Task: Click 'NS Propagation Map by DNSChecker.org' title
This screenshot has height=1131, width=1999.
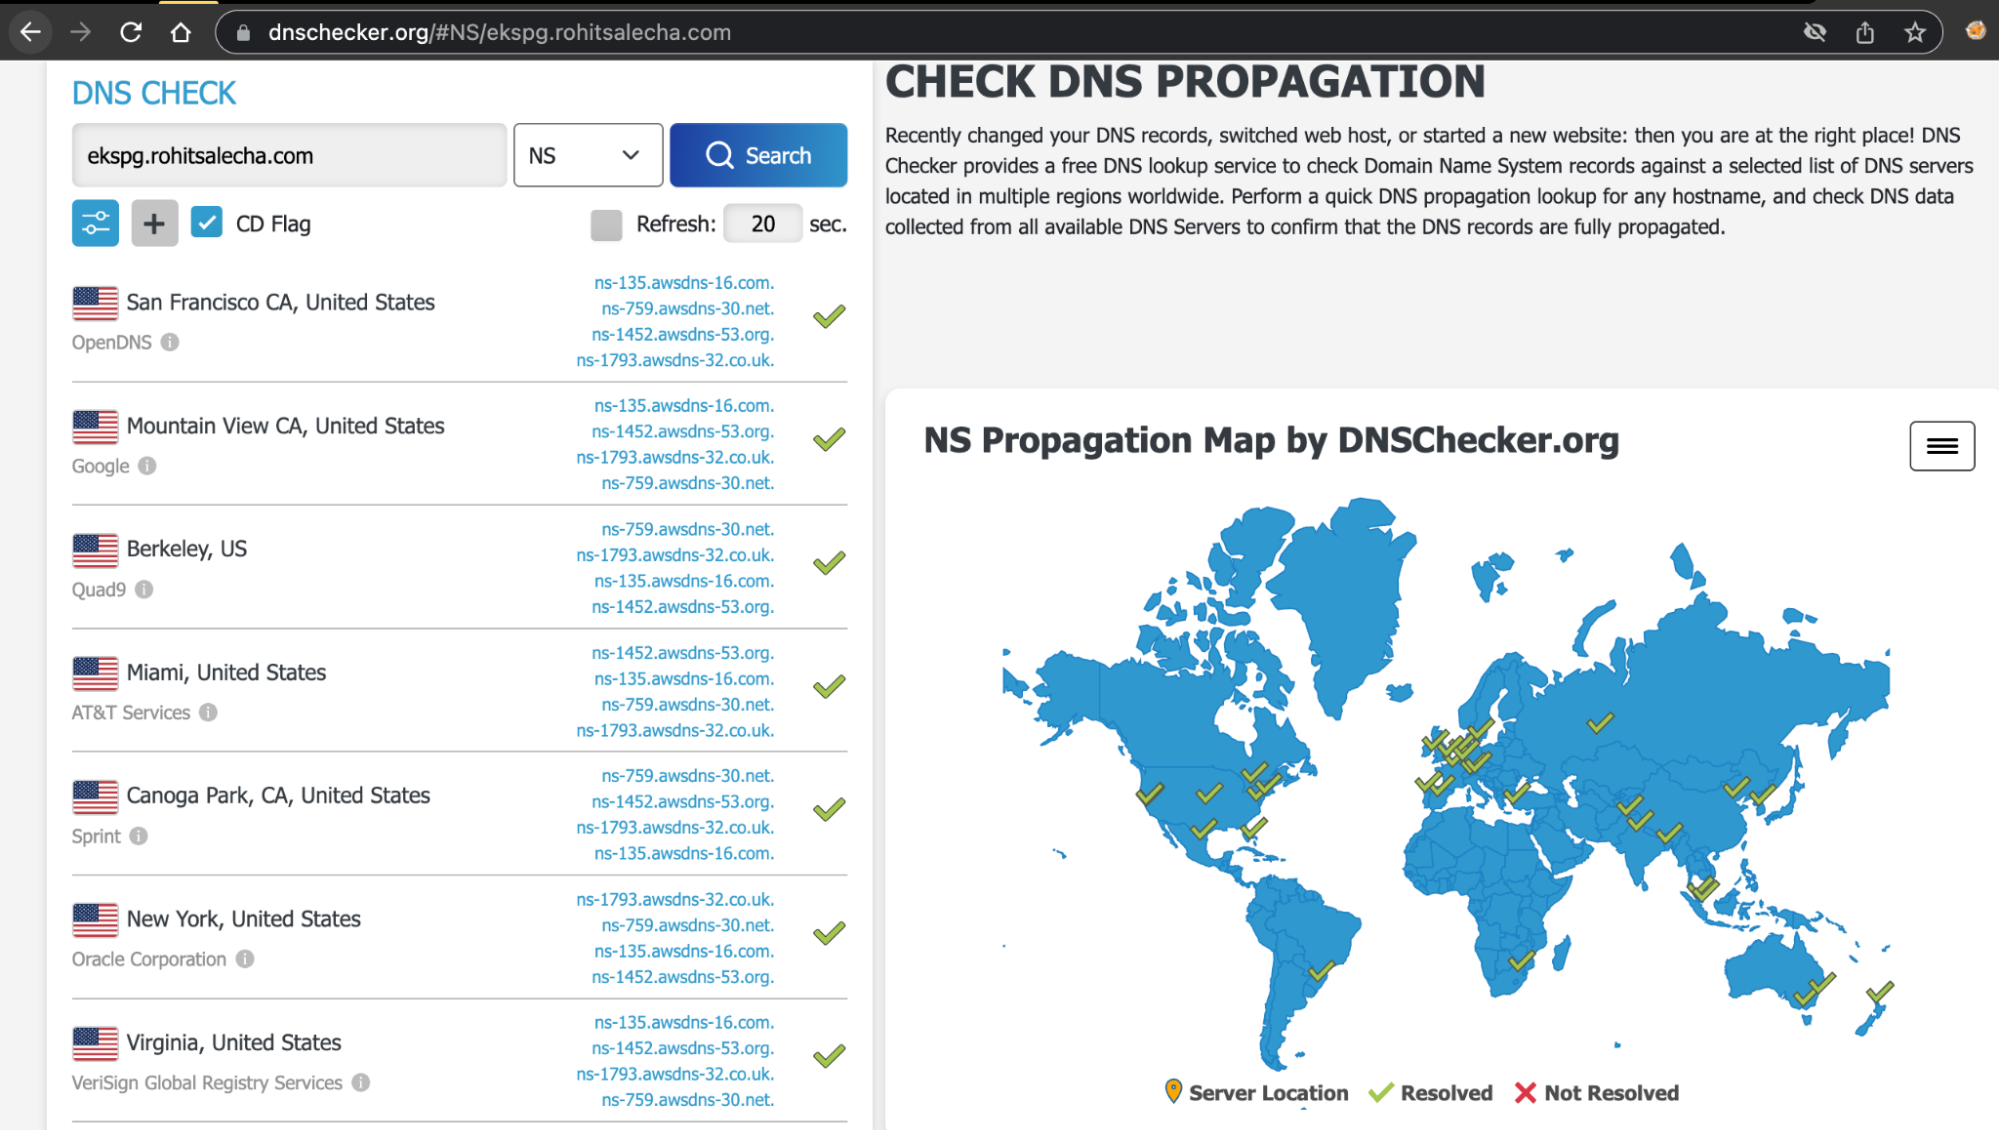Action: tap(1271, 440)
